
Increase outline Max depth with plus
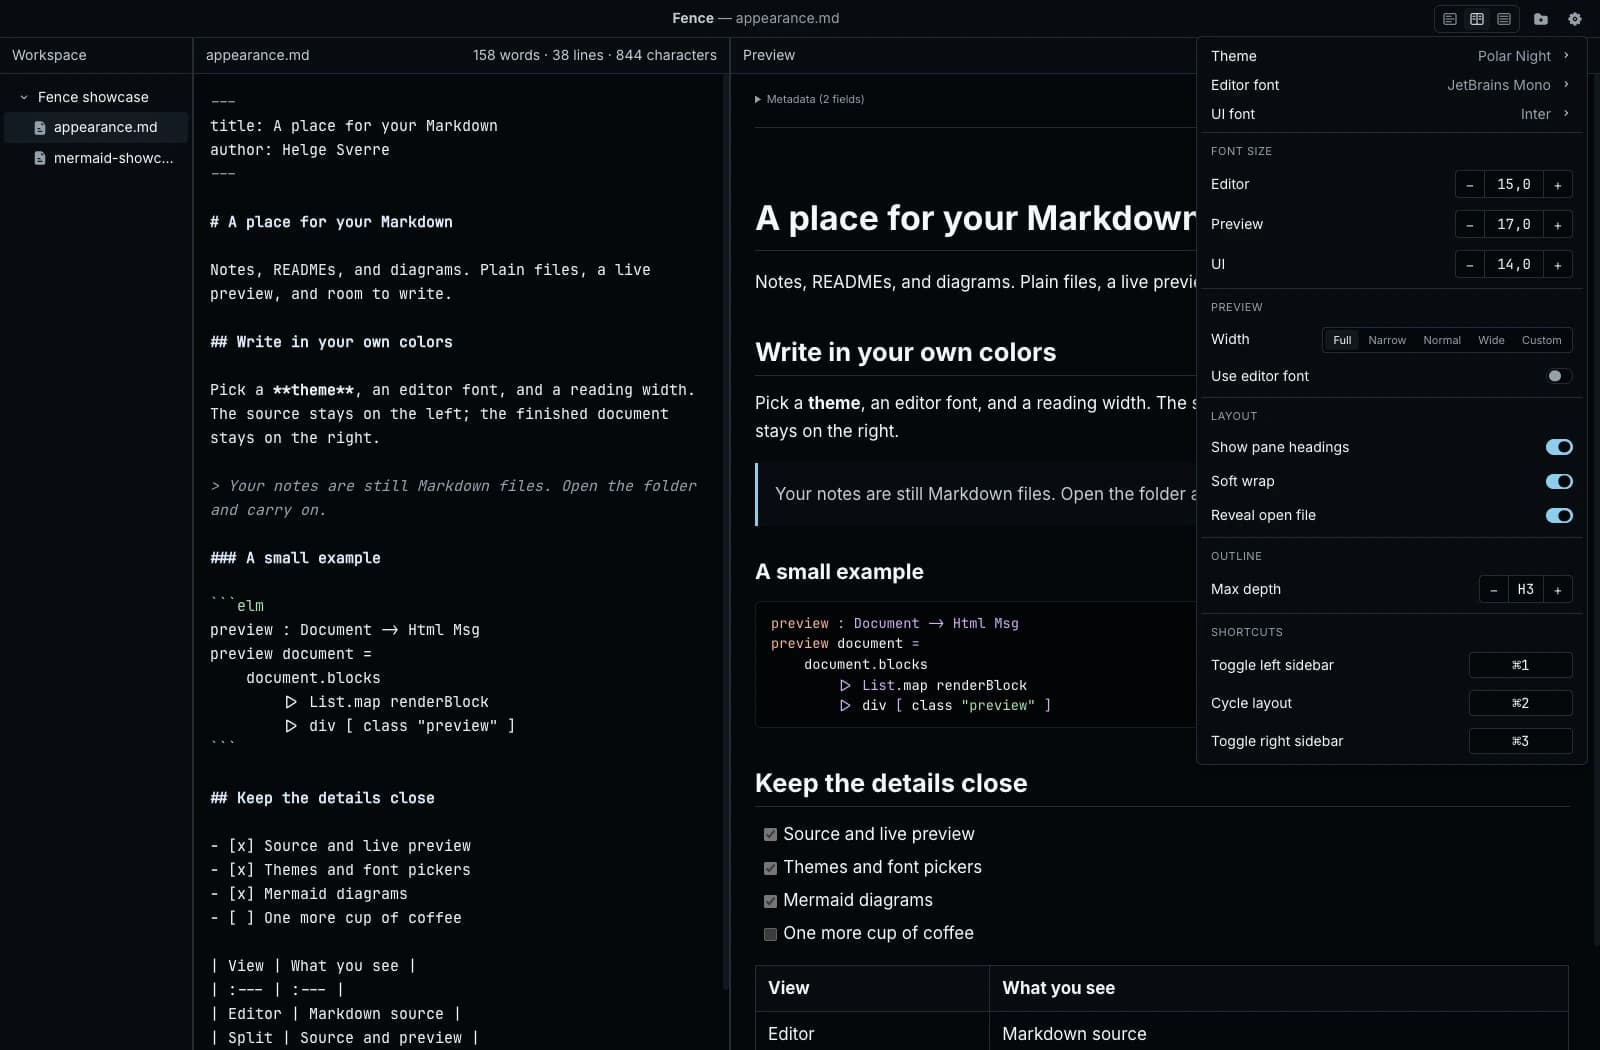1558,590
